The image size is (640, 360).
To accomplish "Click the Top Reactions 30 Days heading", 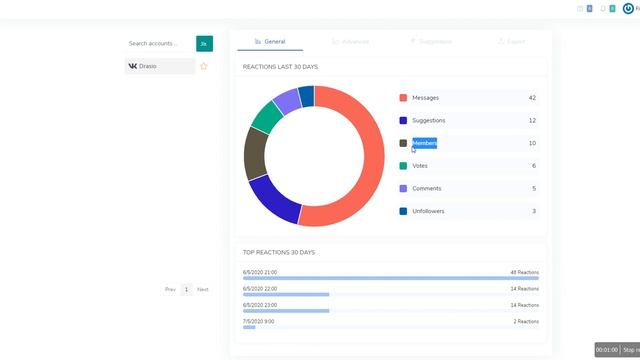I will click(279, 253).
